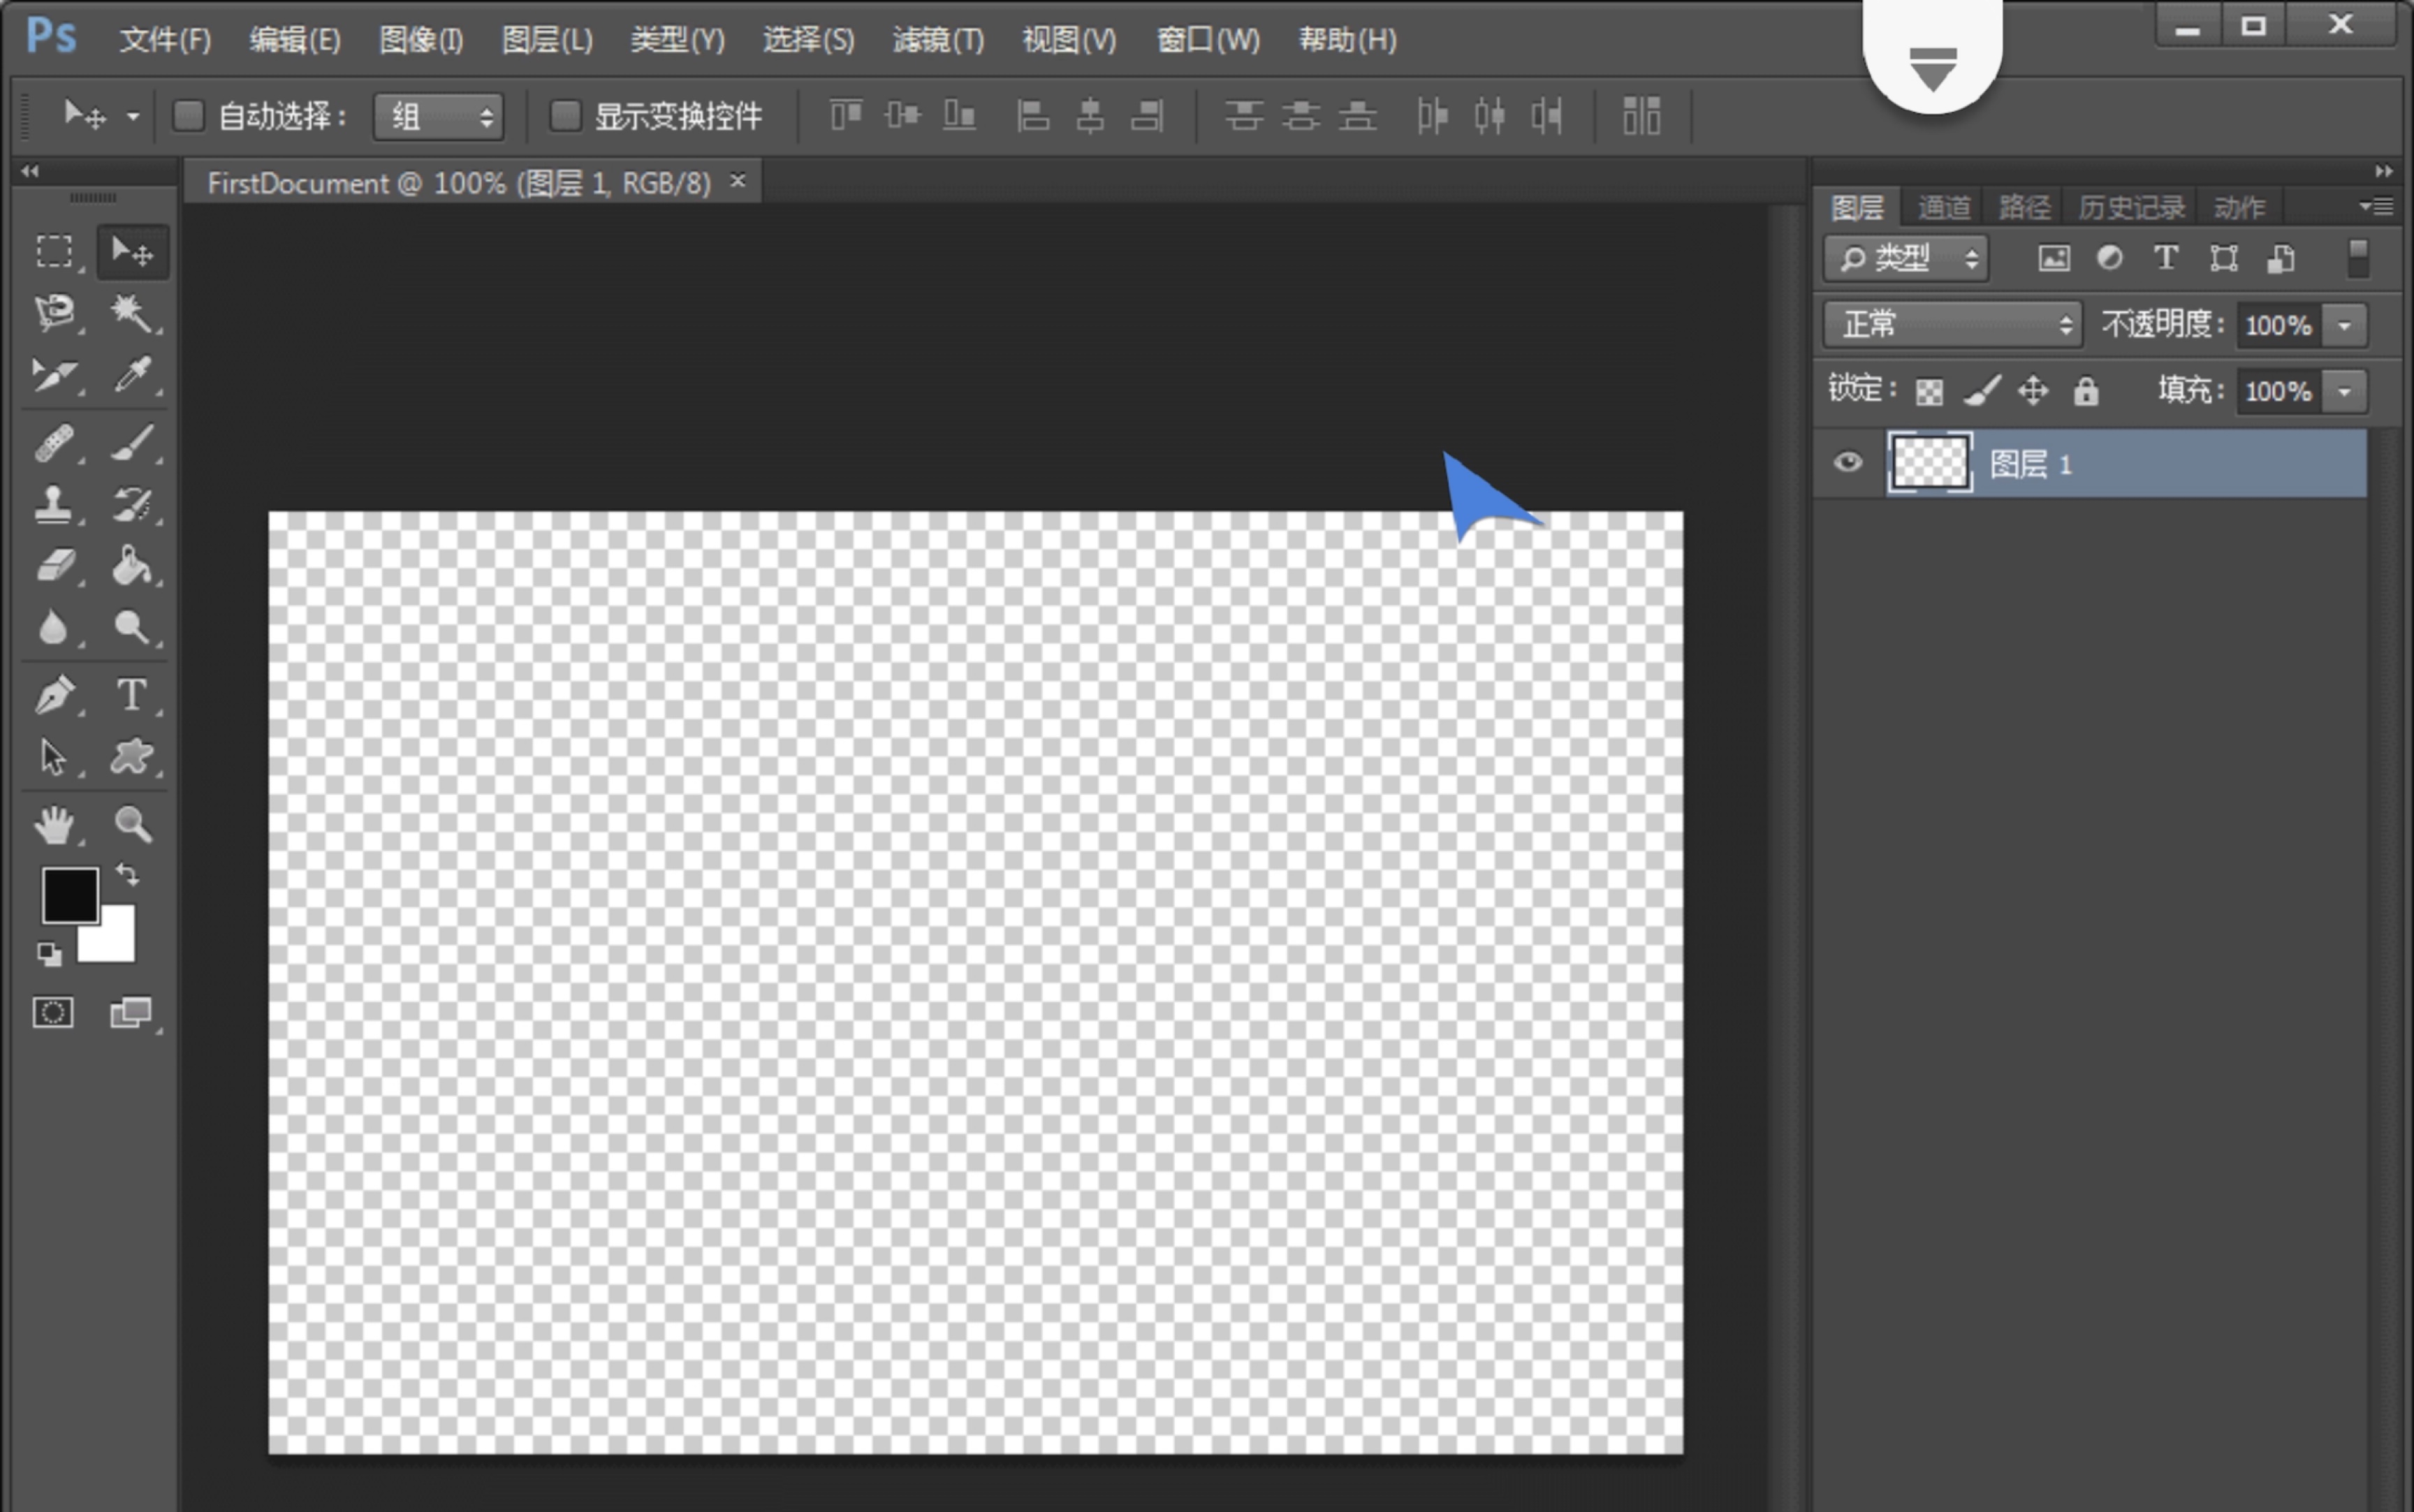Open the 组 auto-select dropdown
This screenshot has height=1512, width=2414.
click(437, 116)
